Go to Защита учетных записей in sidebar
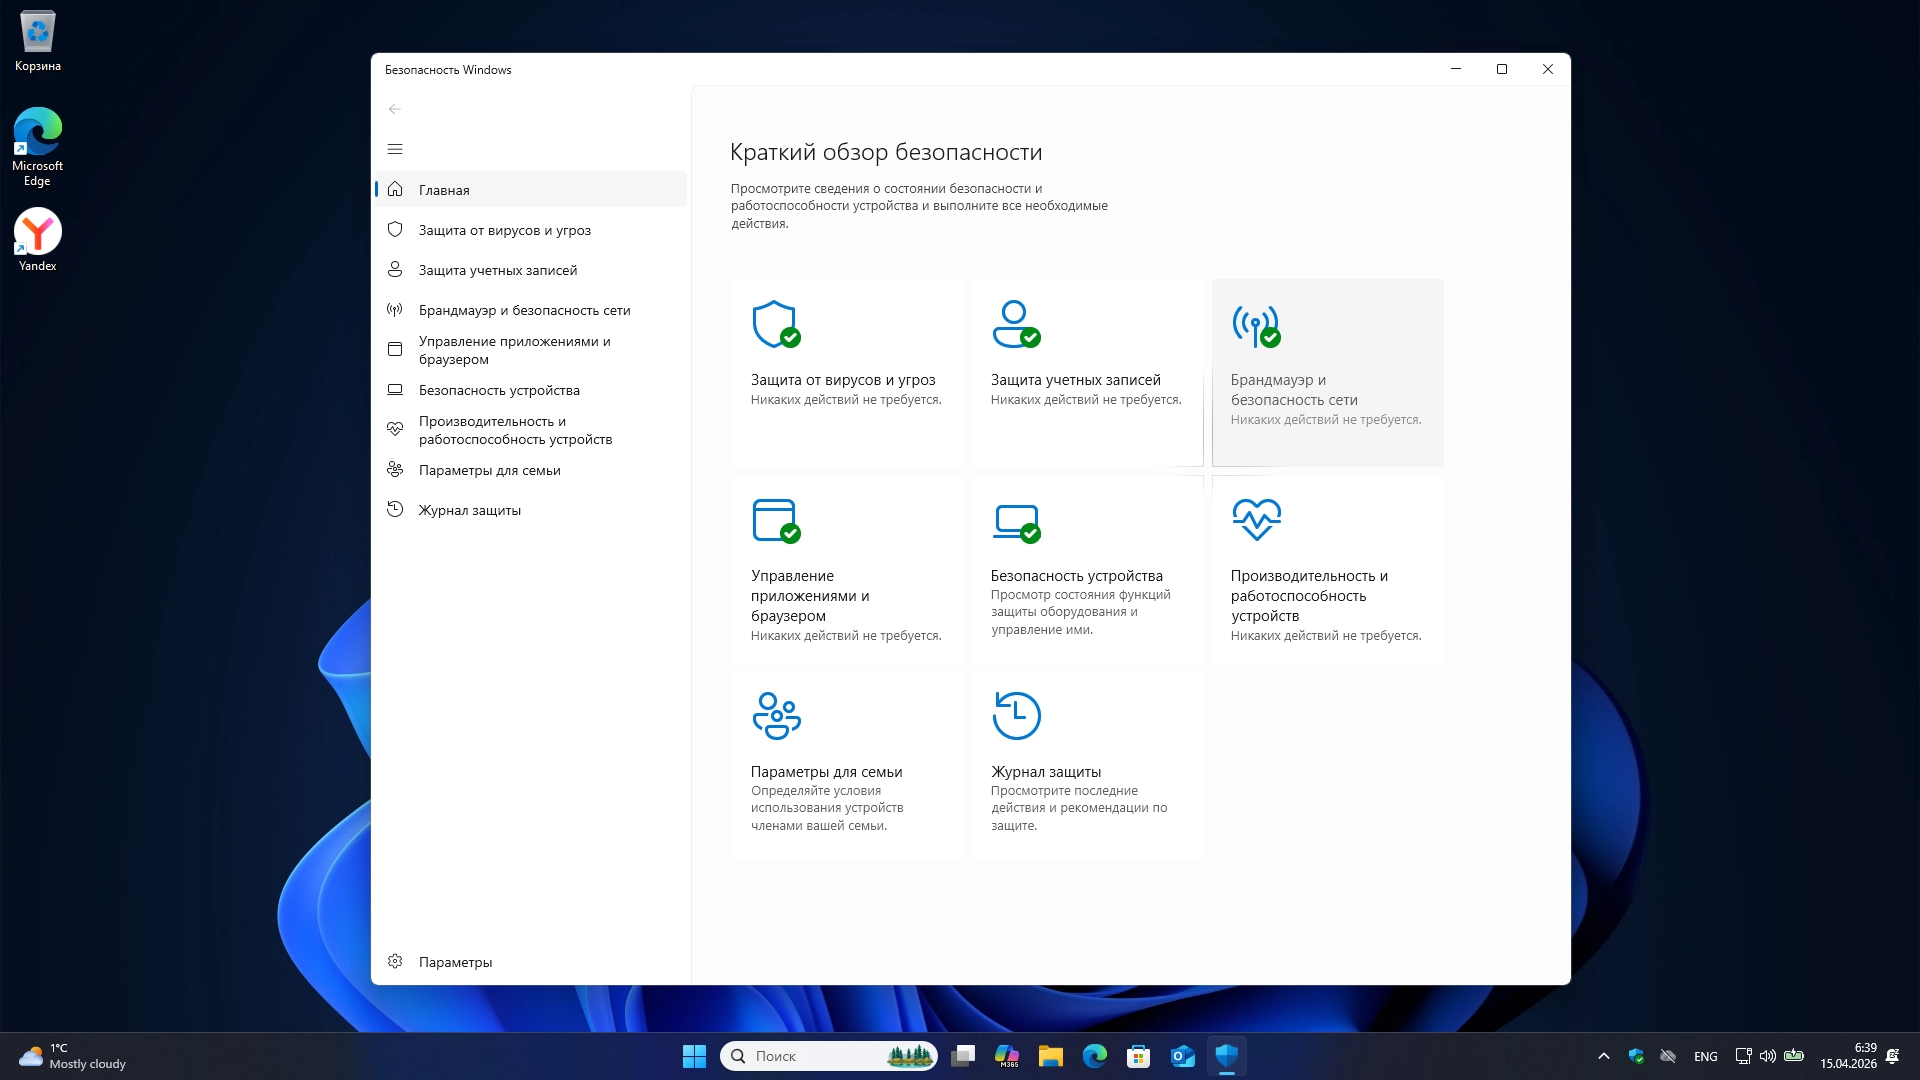This screenshot has width=1920, height=1080. [x=497, y=270]
